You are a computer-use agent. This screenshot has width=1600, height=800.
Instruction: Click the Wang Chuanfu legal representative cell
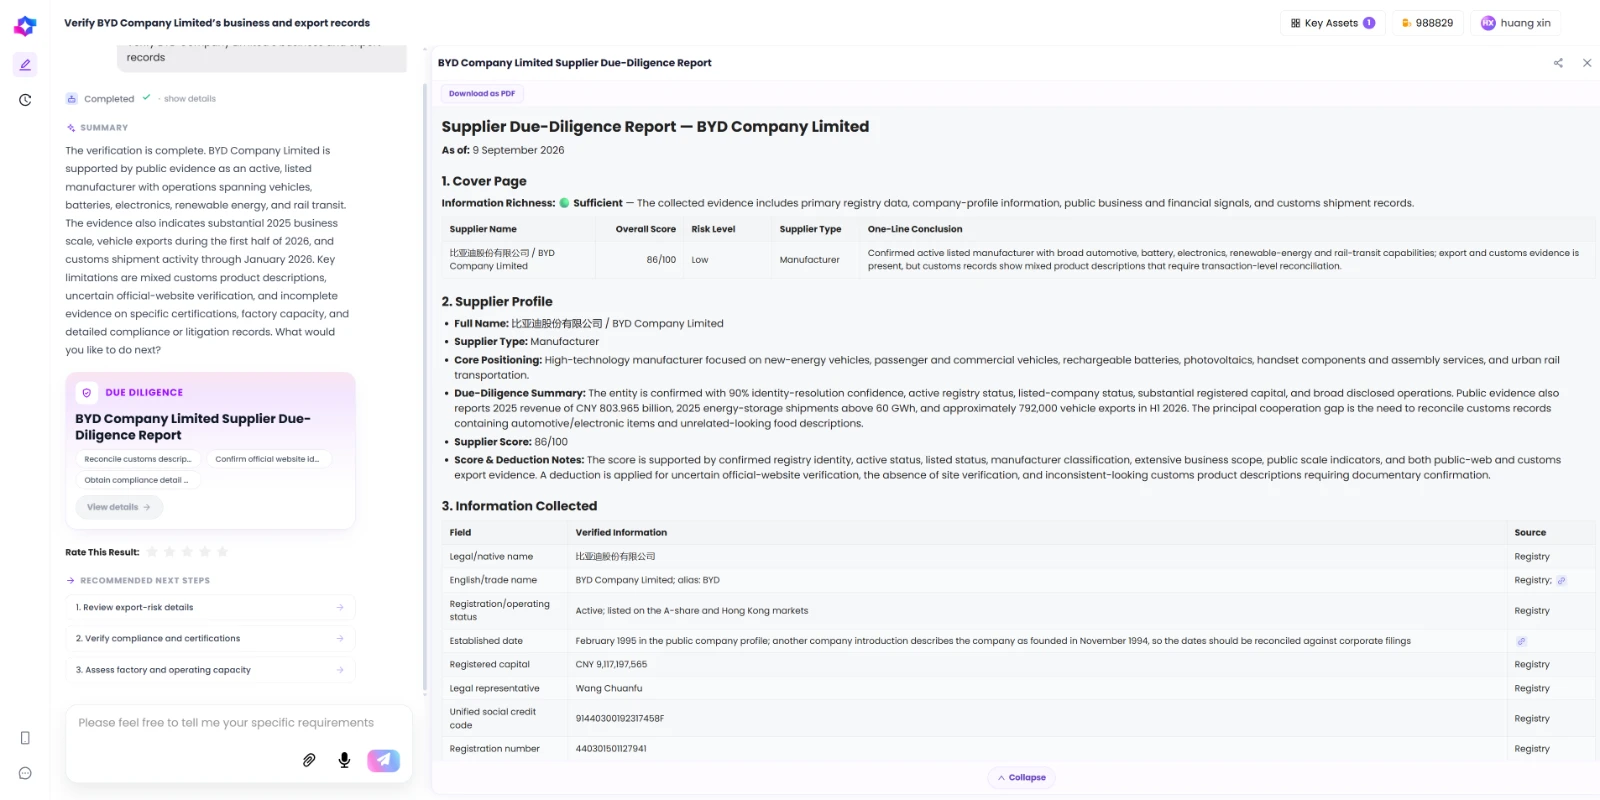(x=1039, y=689)
